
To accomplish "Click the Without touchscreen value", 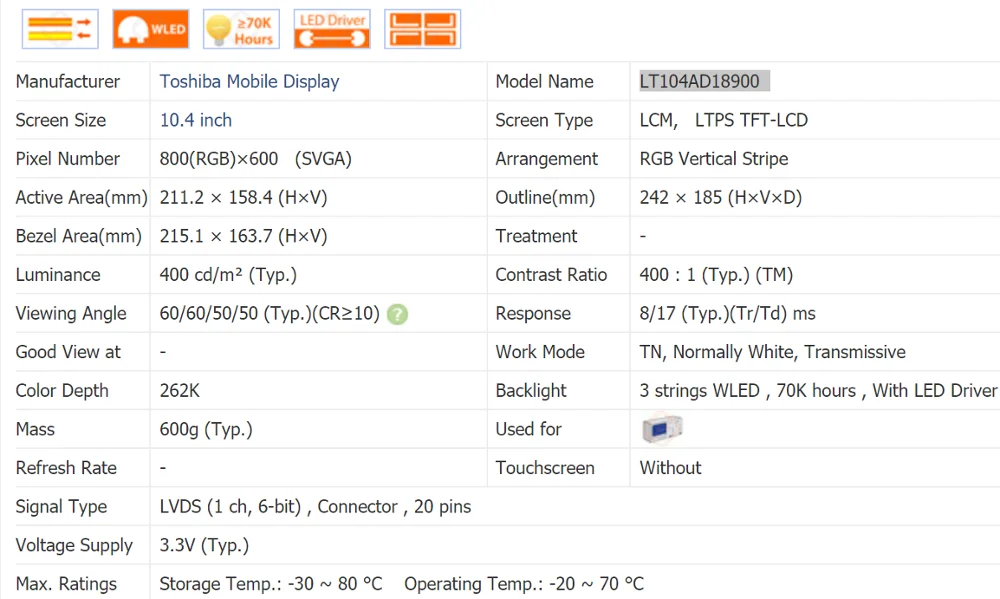I will [670, 468].
